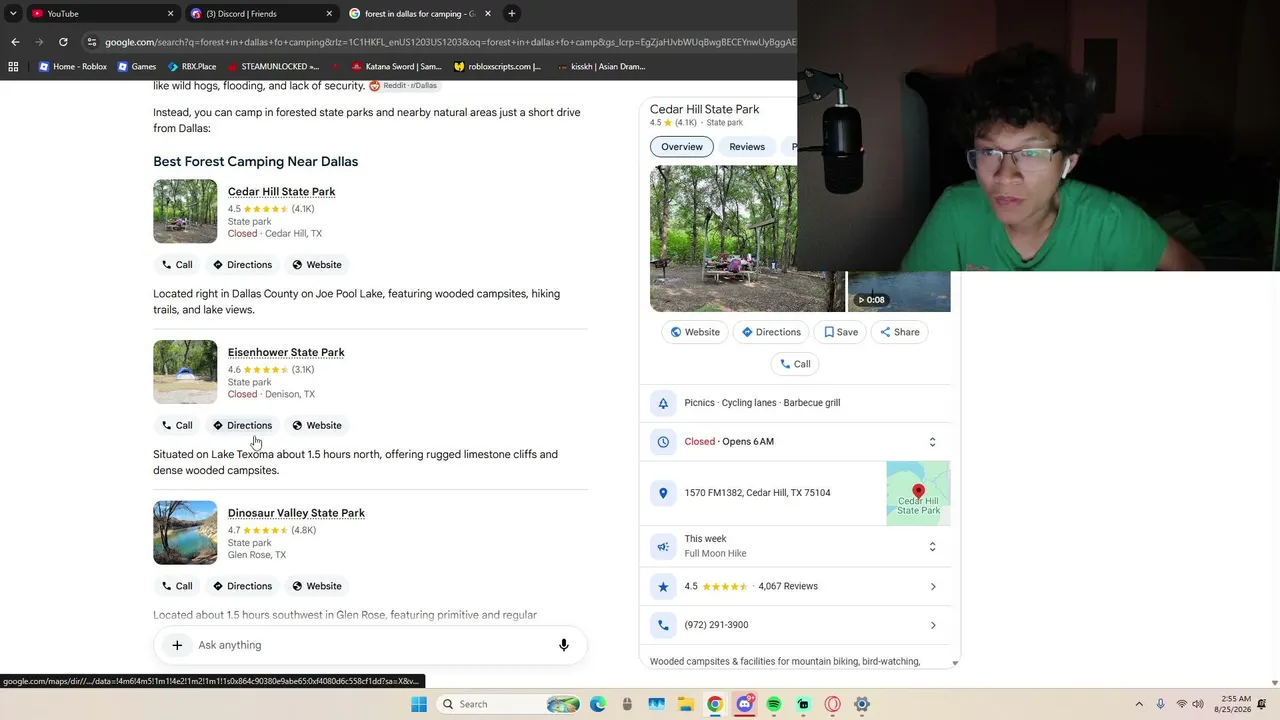Screen dimensions: 1280x720
Task: Play the 0:08 video thumbnail
Action: pos(899,292)
